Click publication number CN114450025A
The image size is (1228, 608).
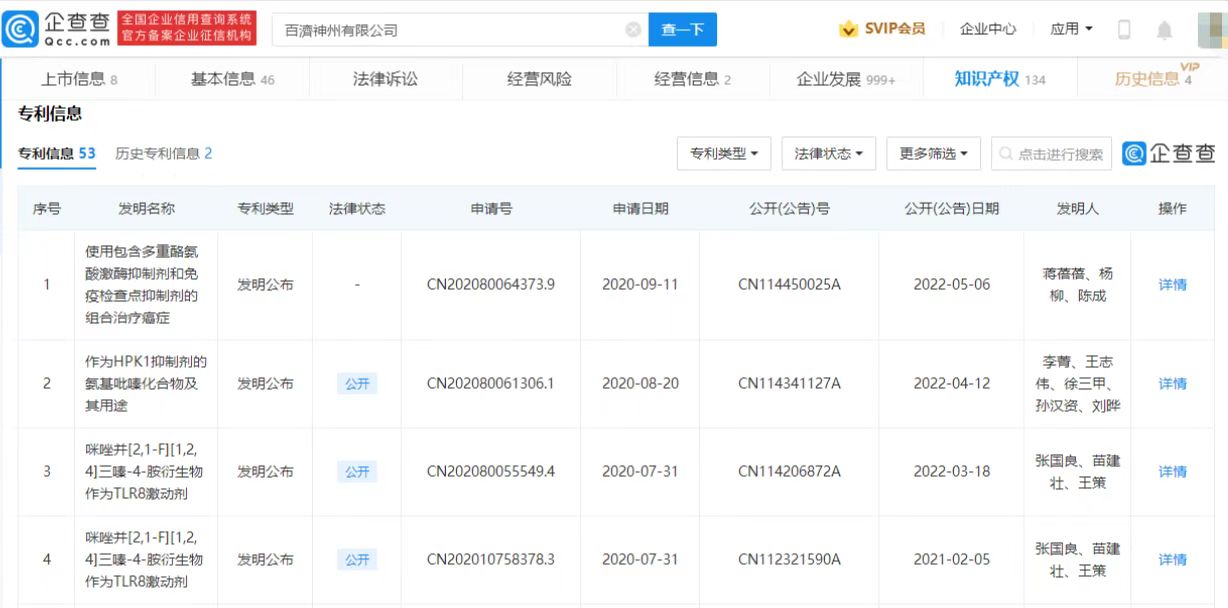click(x=789, y=284)
